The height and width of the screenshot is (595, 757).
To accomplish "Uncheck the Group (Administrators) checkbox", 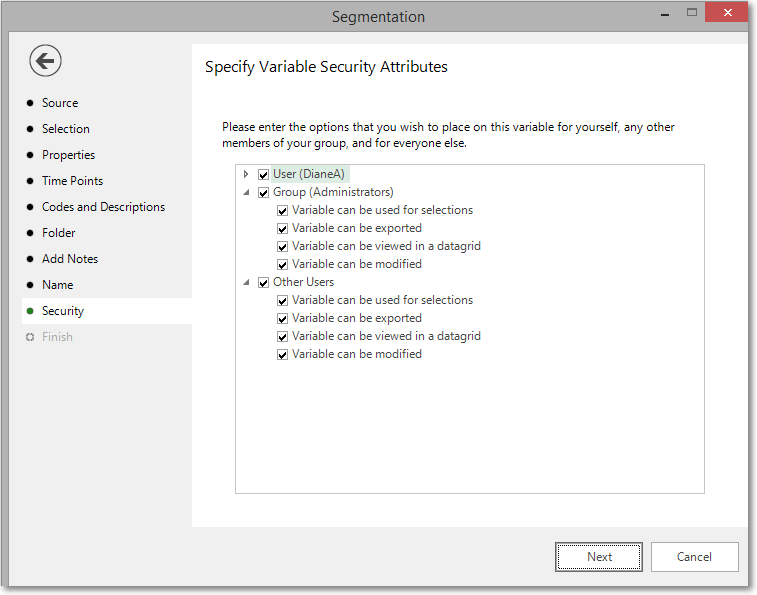I will (x=264, y=193).
